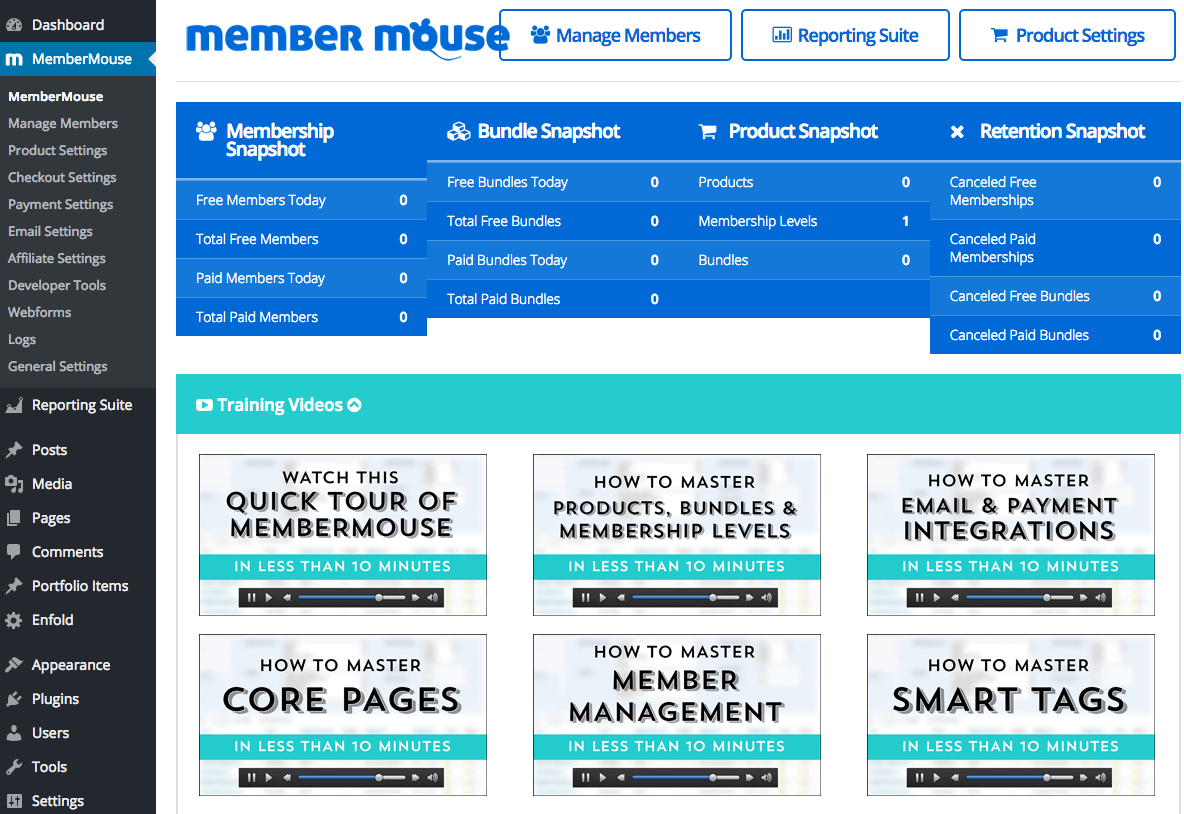Click the Product Snapshot cart icon

(708, 131)
